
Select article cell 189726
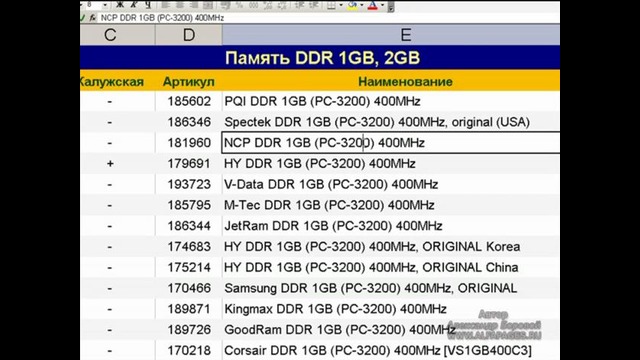pos(189,329)
